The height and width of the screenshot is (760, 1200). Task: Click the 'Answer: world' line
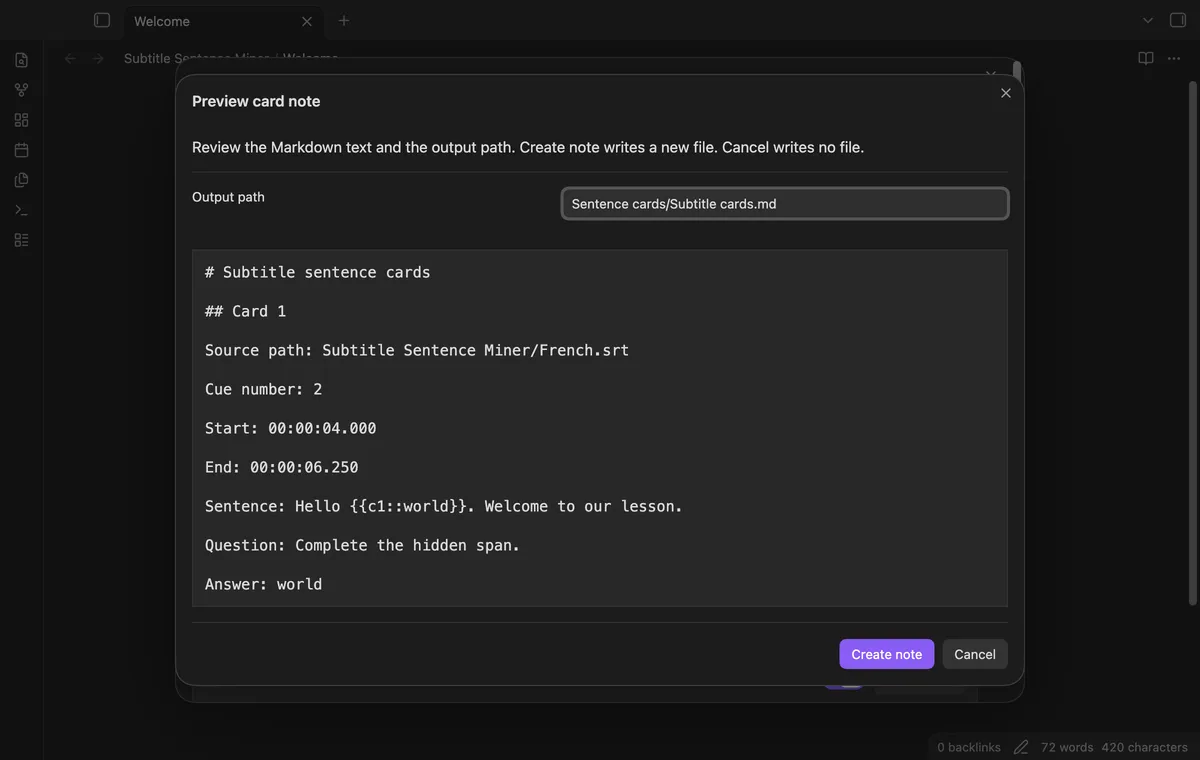click(x=264, y=584)
